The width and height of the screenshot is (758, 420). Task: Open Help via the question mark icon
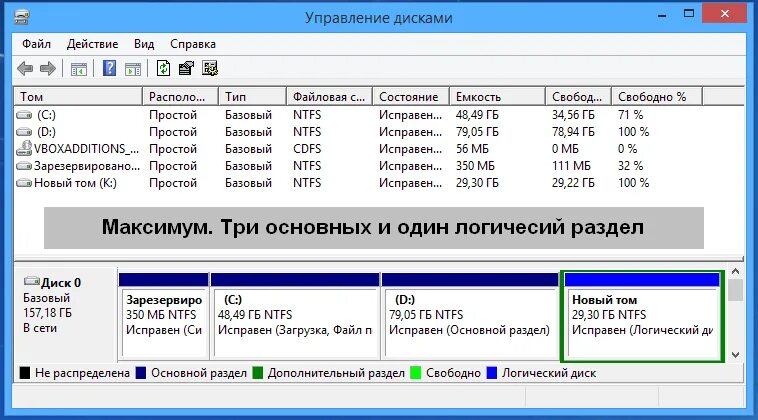pos(110,68)
